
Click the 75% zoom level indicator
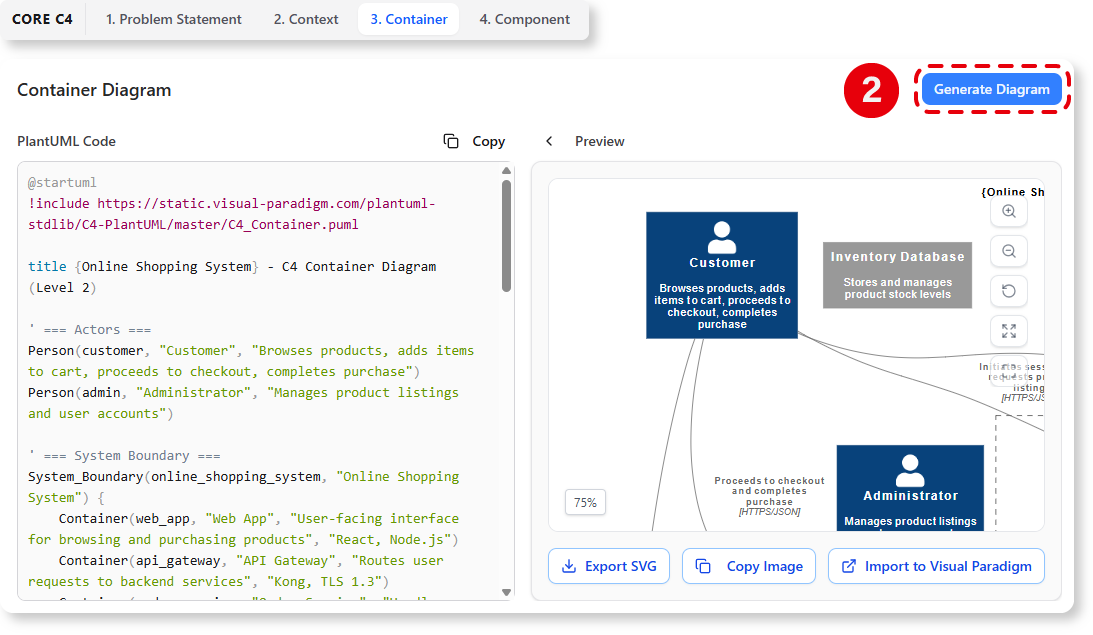(x=585, y=502)
